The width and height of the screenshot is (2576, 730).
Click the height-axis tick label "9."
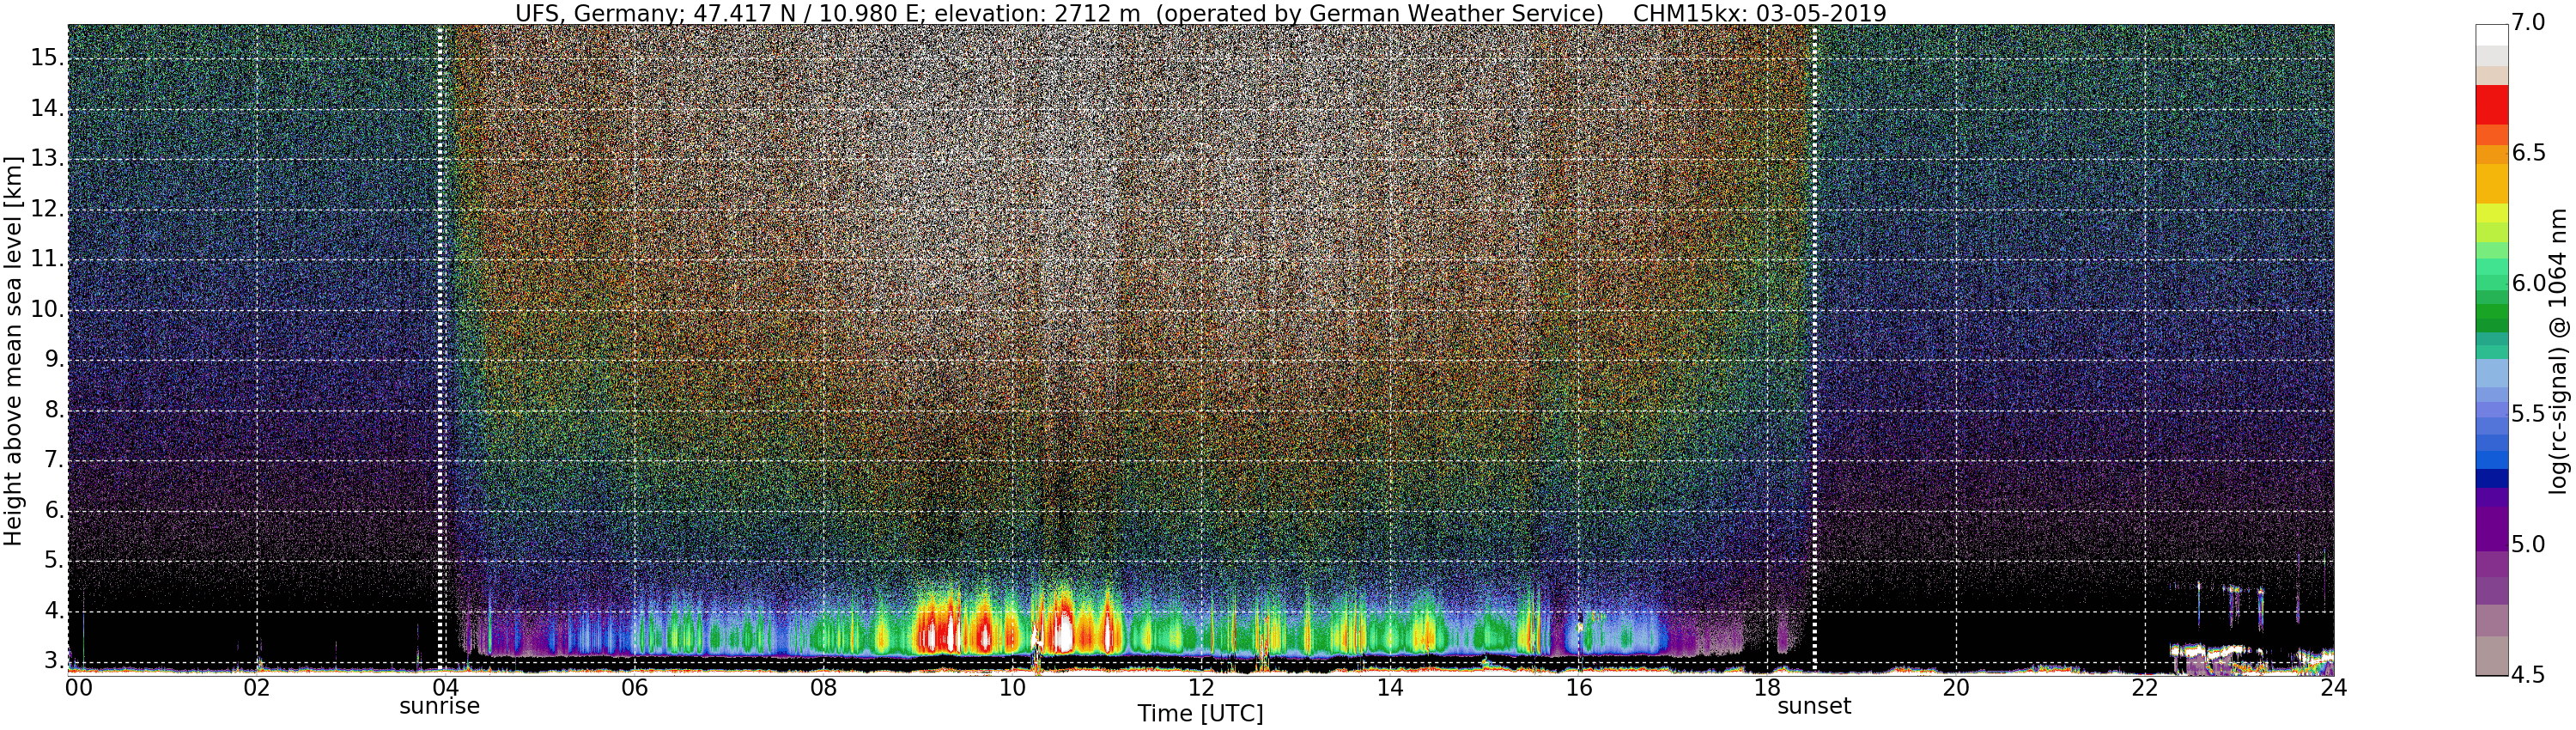coord(52,360)
